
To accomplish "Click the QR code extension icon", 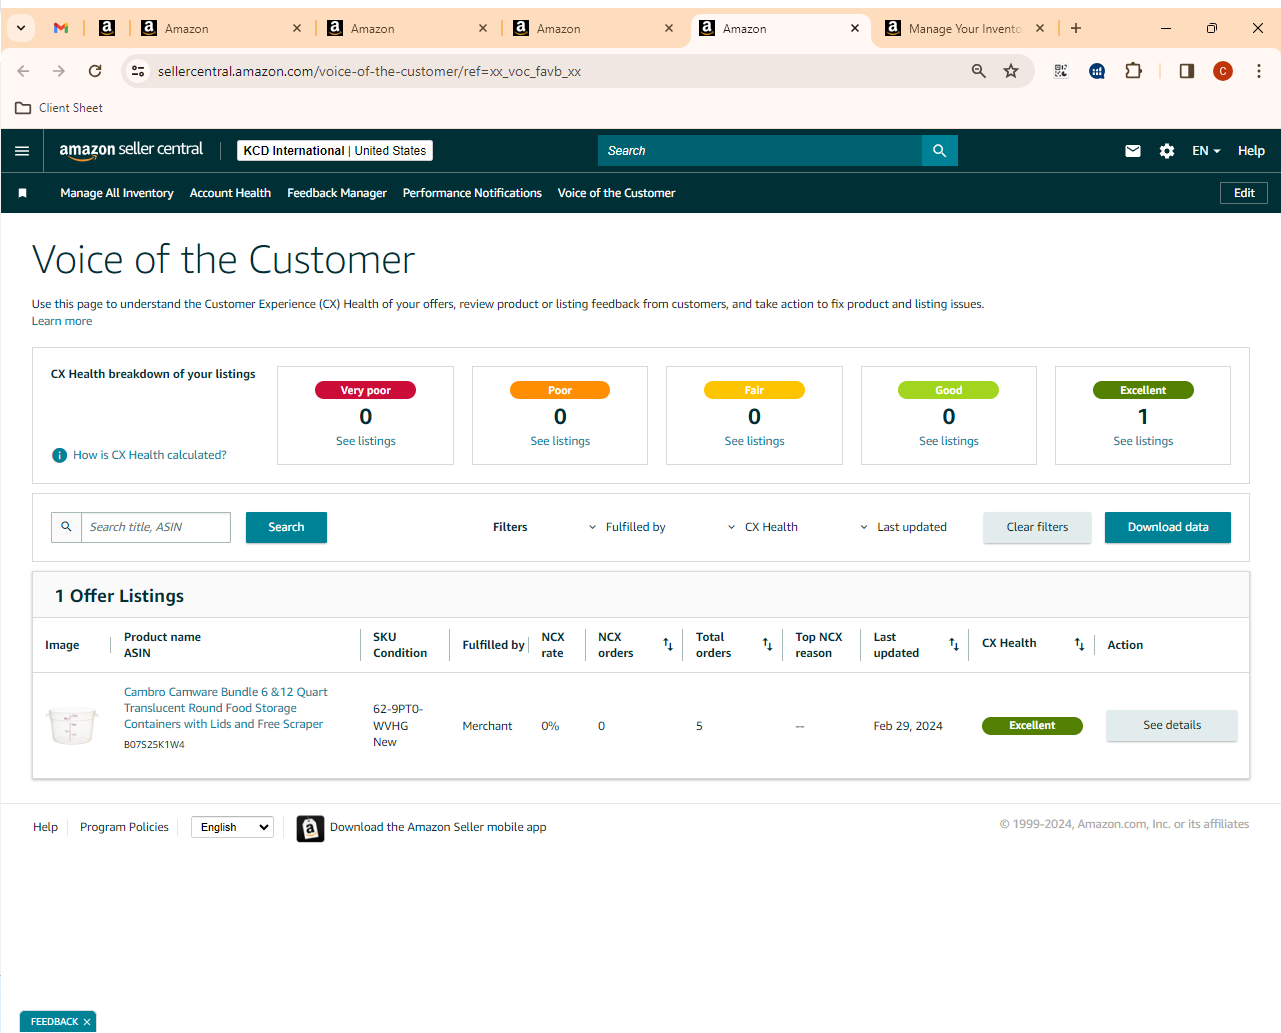I will pos(1061,71).
